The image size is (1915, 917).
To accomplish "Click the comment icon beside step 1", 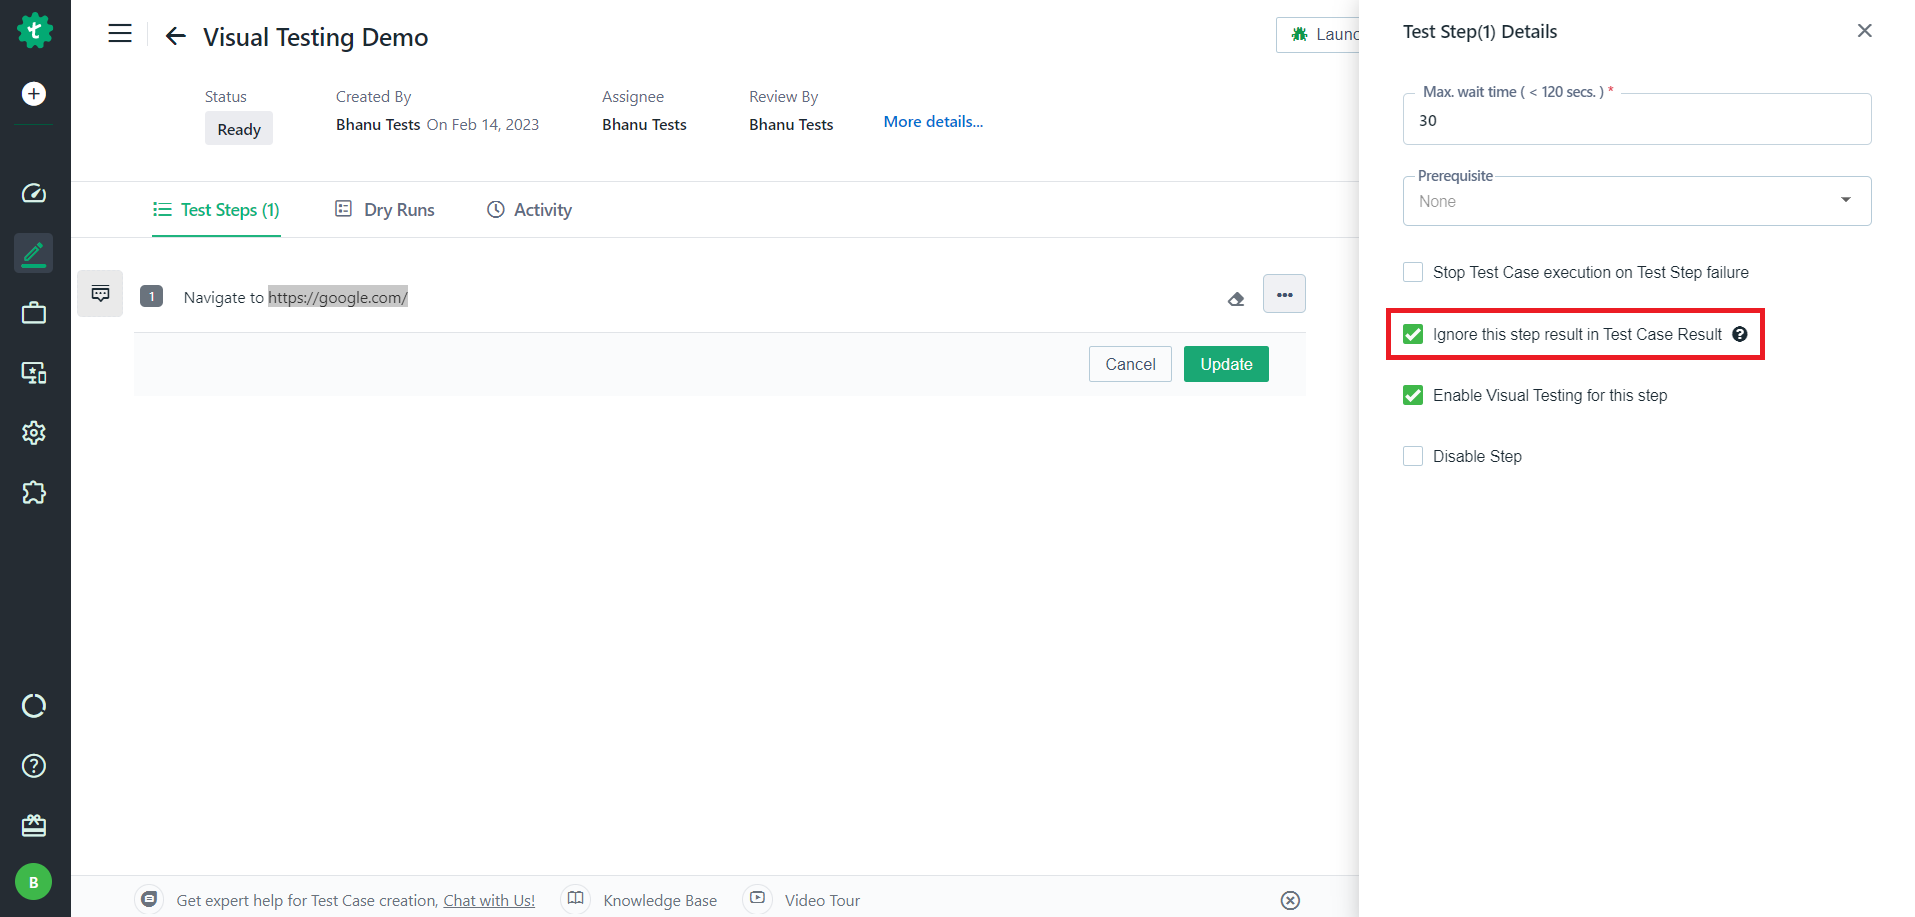I will click(100, 294).
